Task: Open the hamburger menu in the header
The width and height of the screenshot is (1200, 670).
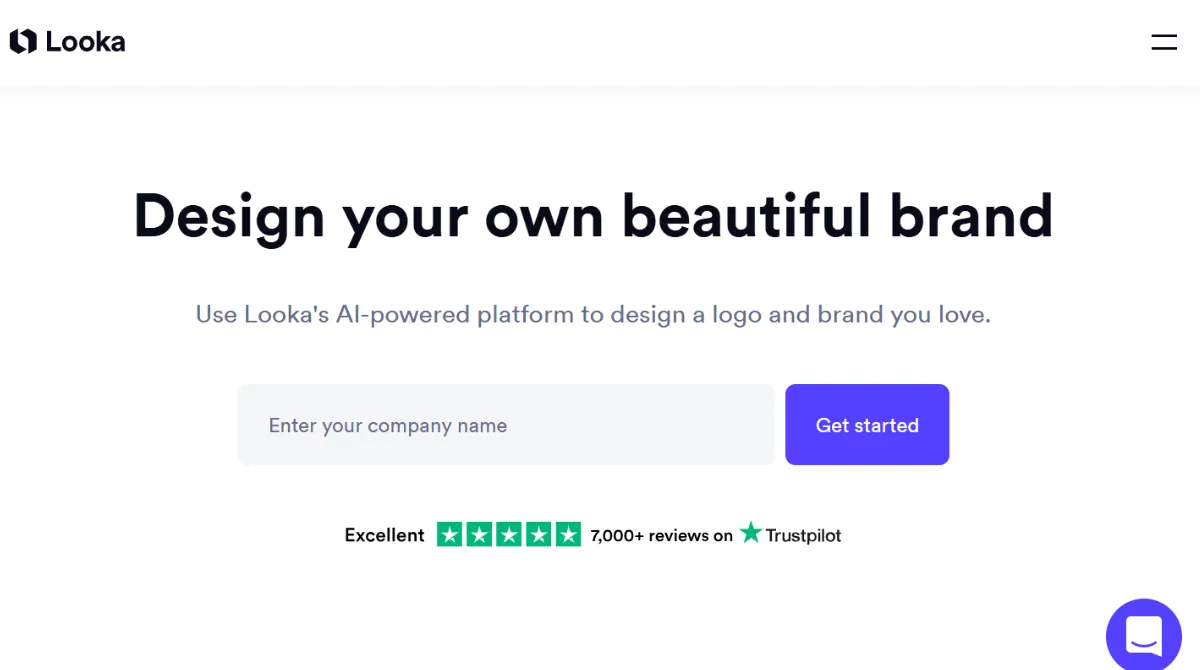Action: pyautogui.click(x=1164, y=42)
